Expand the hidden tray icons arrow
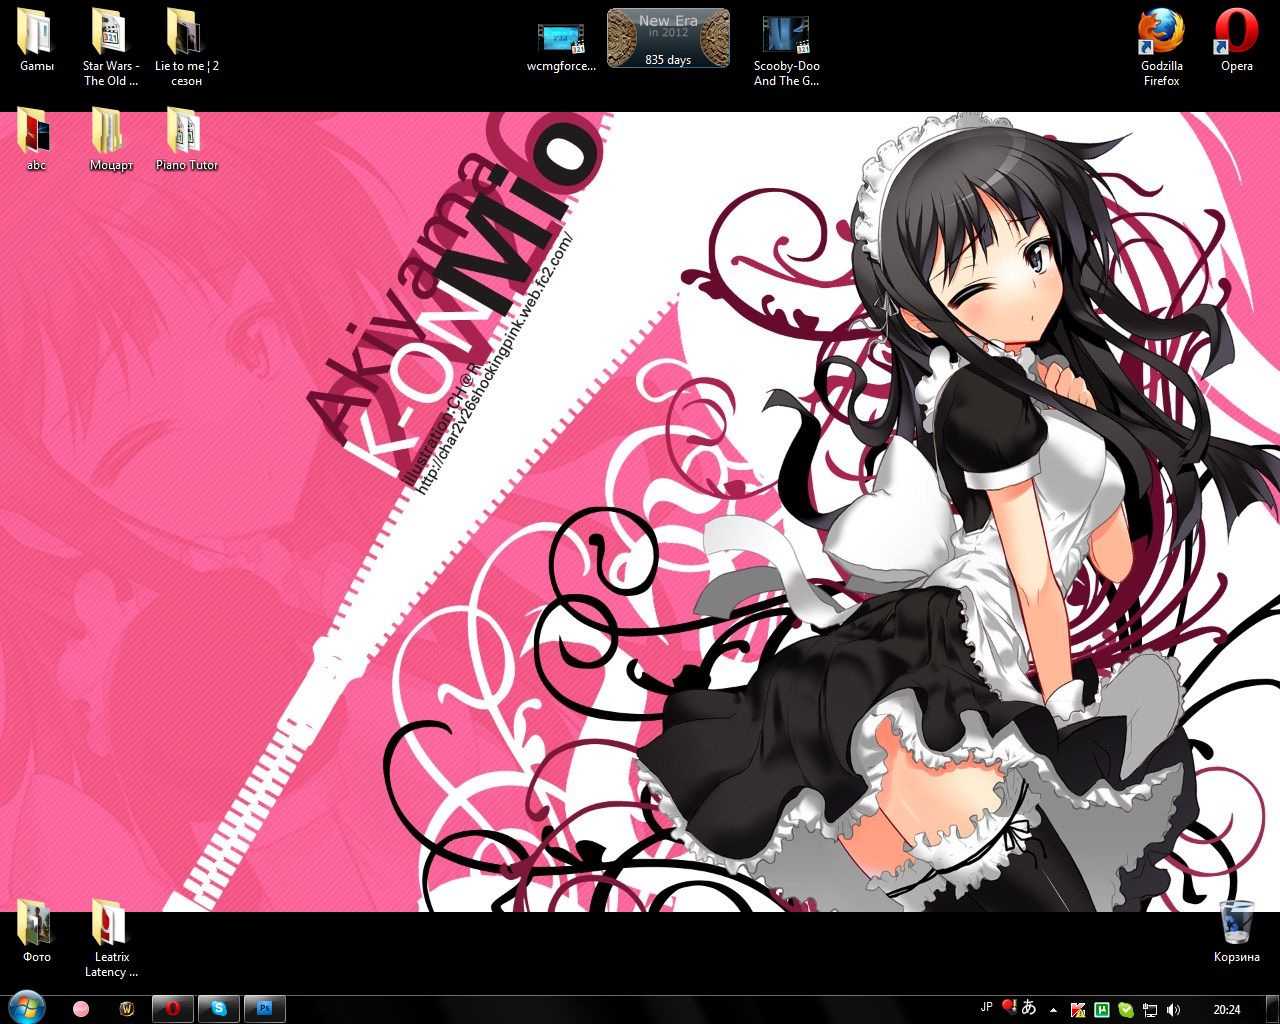Viewport: 1280px width, 1024px height. pyautogui.click(x=1053, y=1010)
